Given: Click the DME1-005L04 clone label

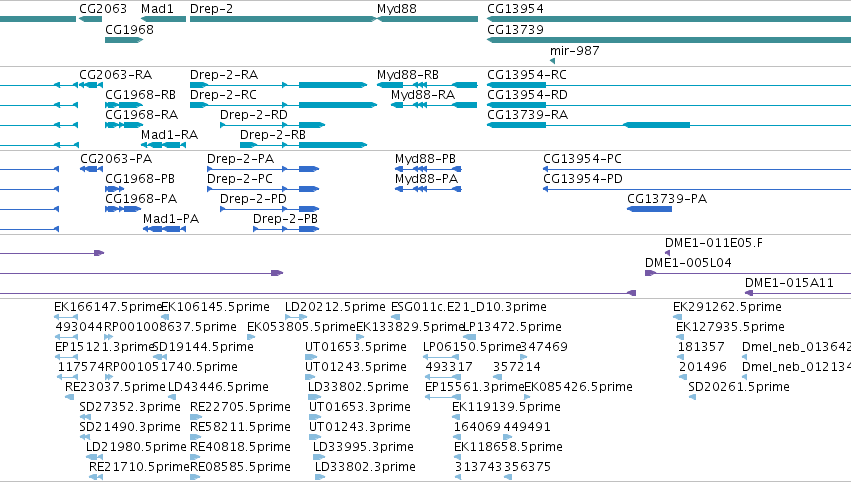Looking at the screenshot, I should click(x=688, y=263).
